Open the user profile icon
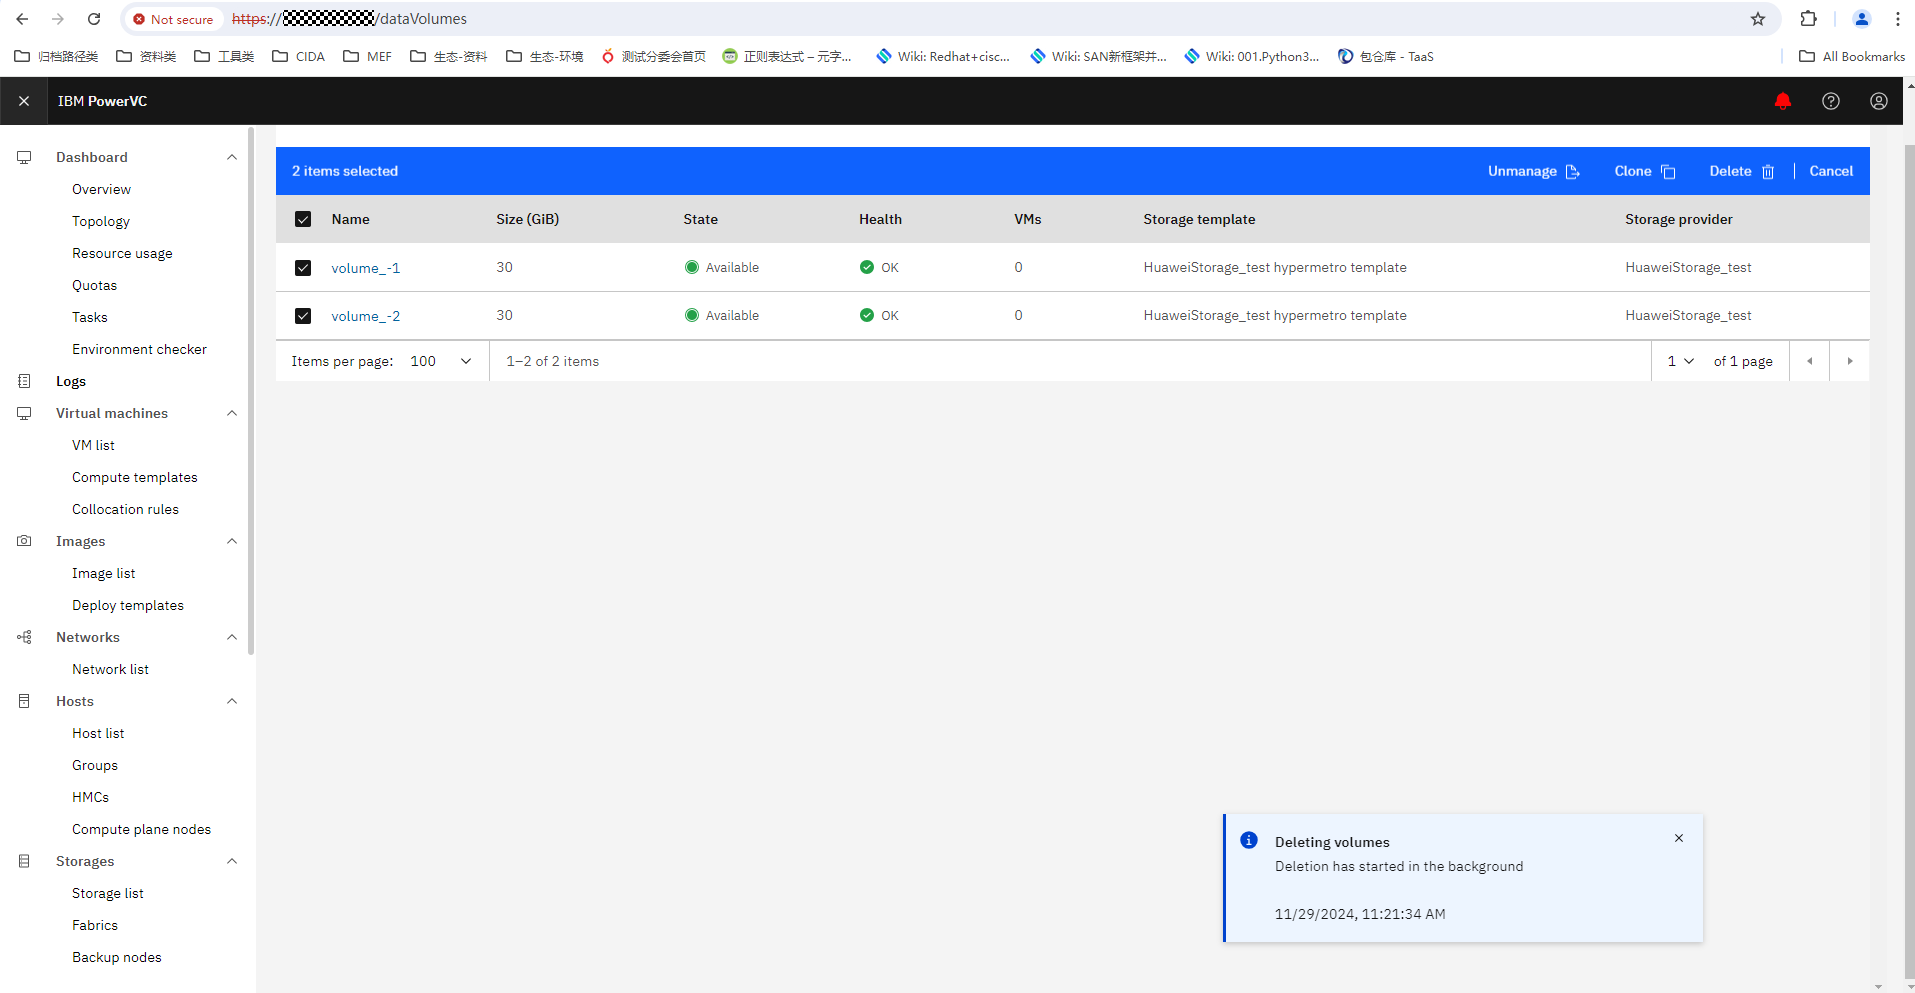This screenshot has height=993, width=1915. click(1878, 101)
